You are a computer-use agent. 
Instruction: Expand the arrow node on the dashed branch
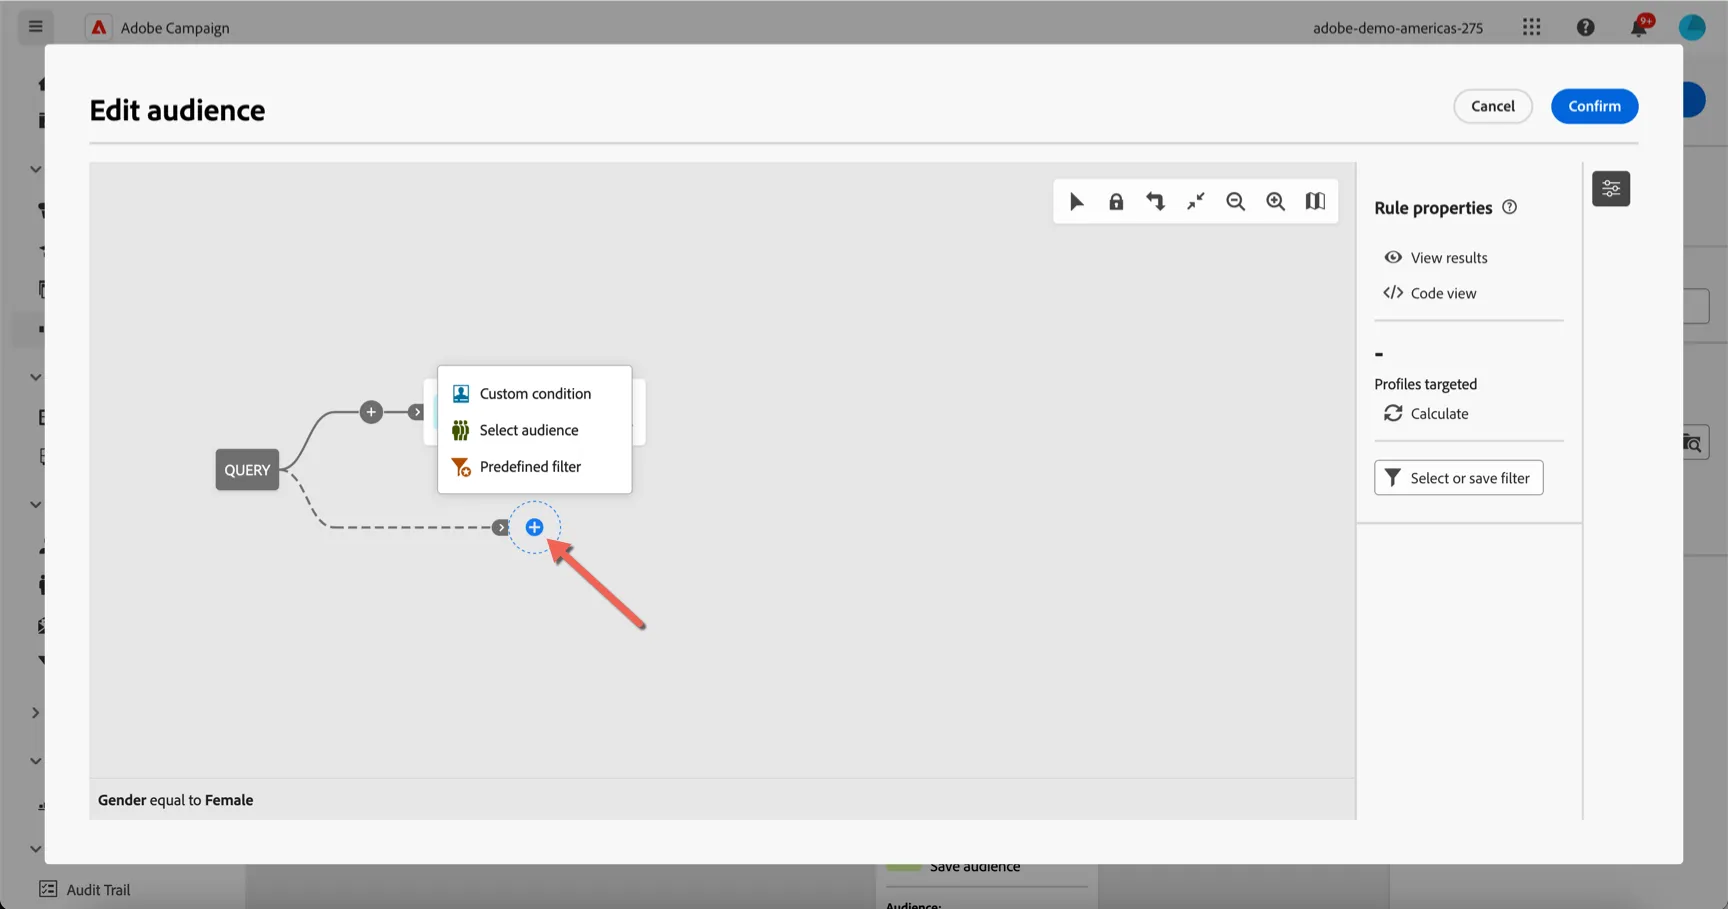501,527
